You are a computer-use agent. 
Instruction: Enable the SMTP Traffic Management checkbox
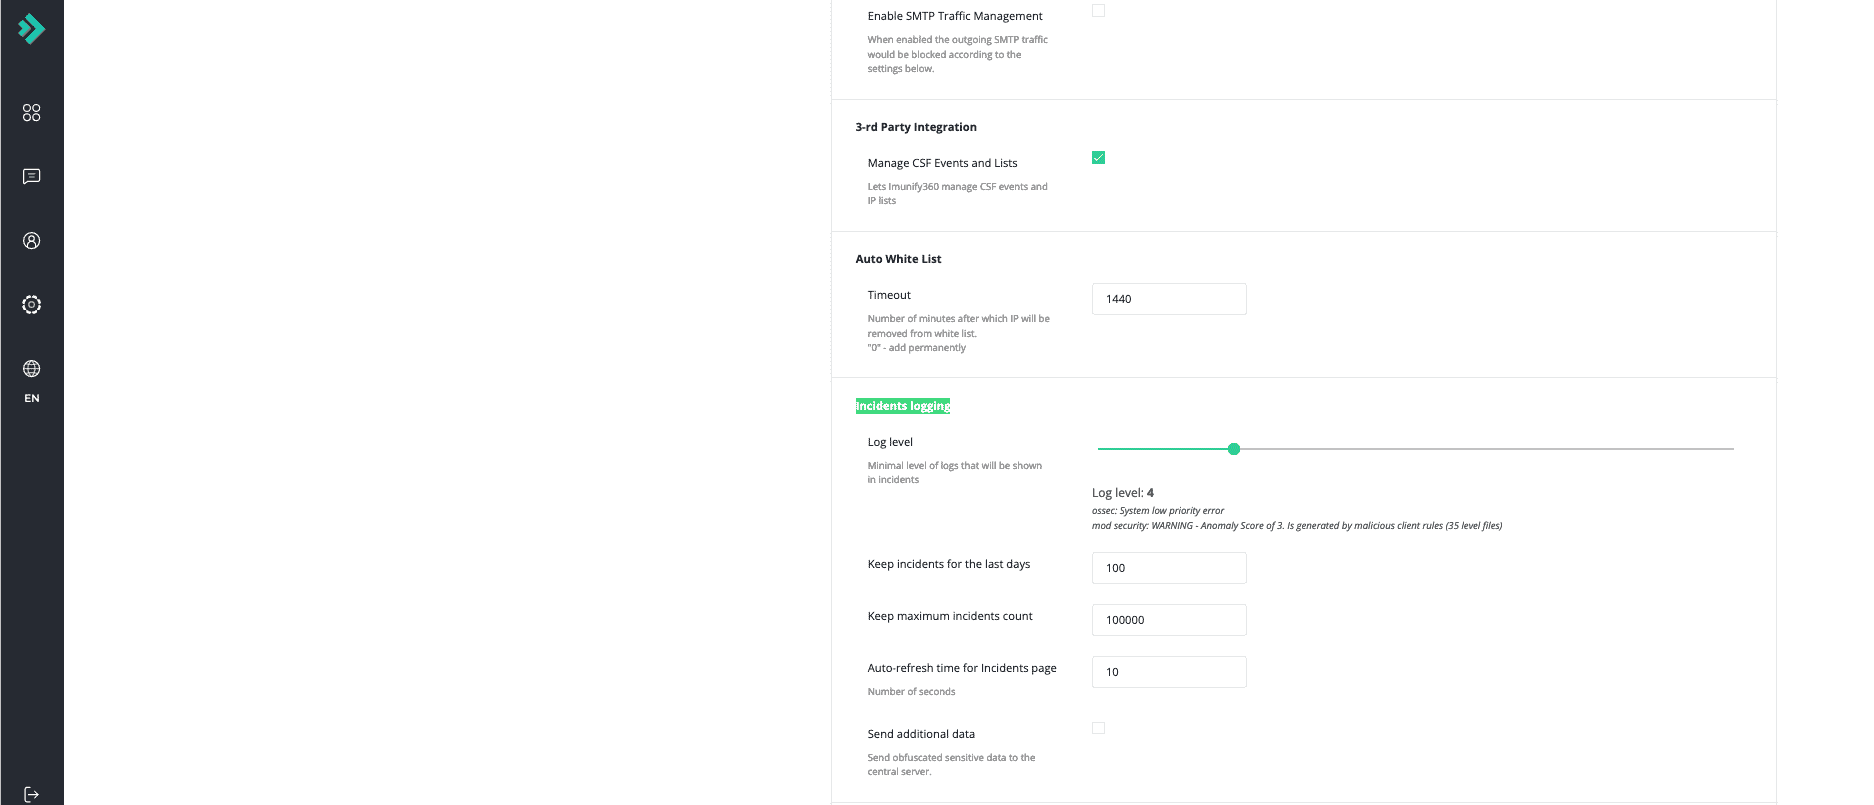pos(1098,11)
